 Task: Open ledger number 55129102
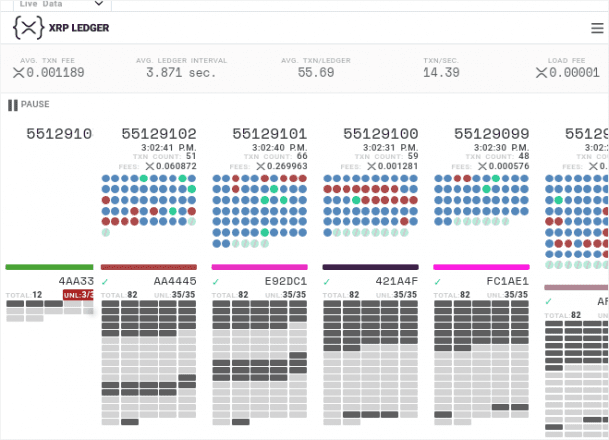(159, 134)
